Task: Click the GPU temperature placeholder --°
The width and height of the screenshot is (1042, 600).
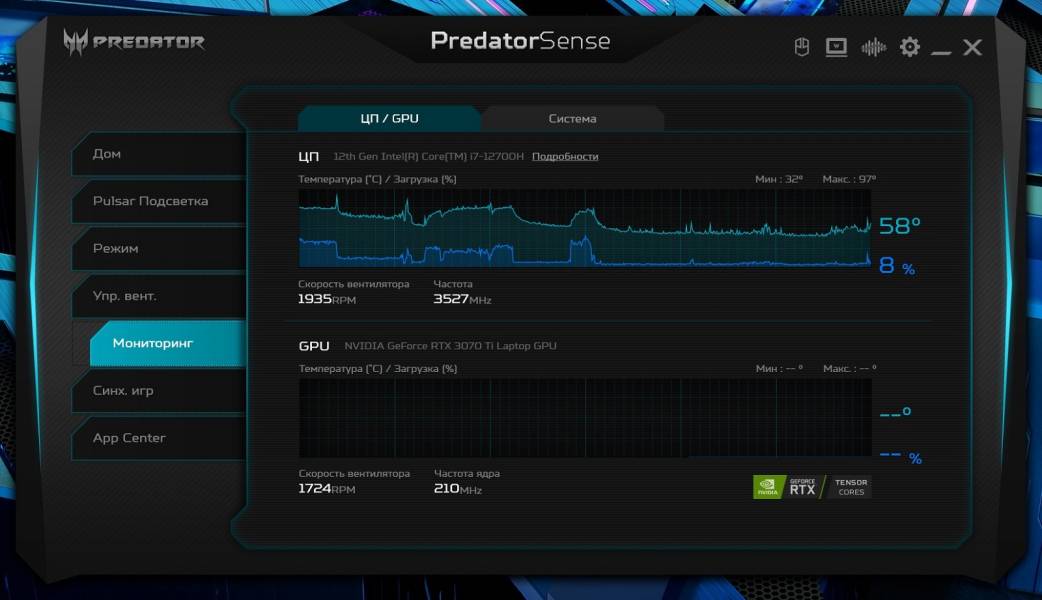Action: tap(895, 412)
